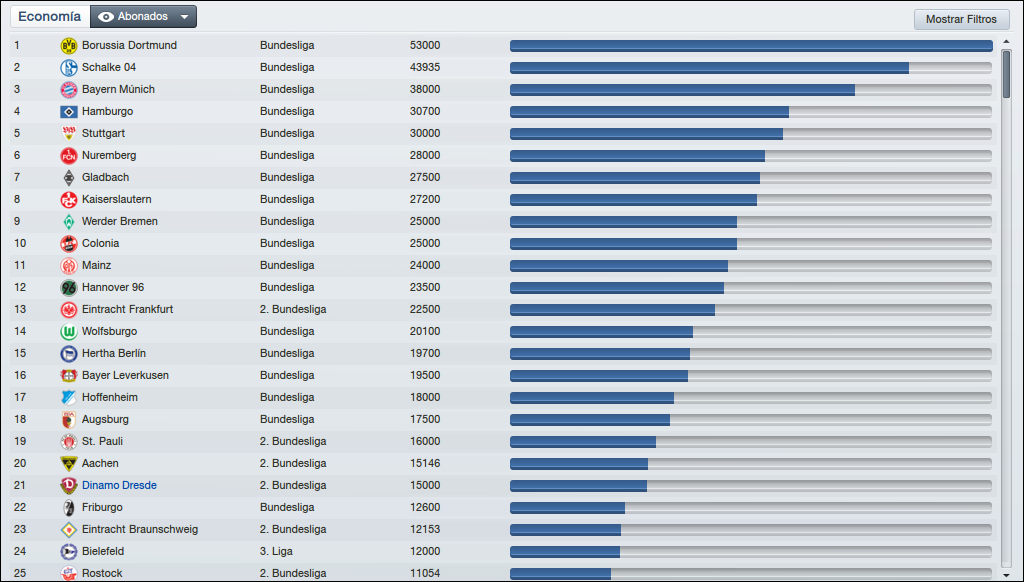Click the 30700 value for Hamburgo
Viewport: 1024px width, 582px height.
click(x=425, y=111)
